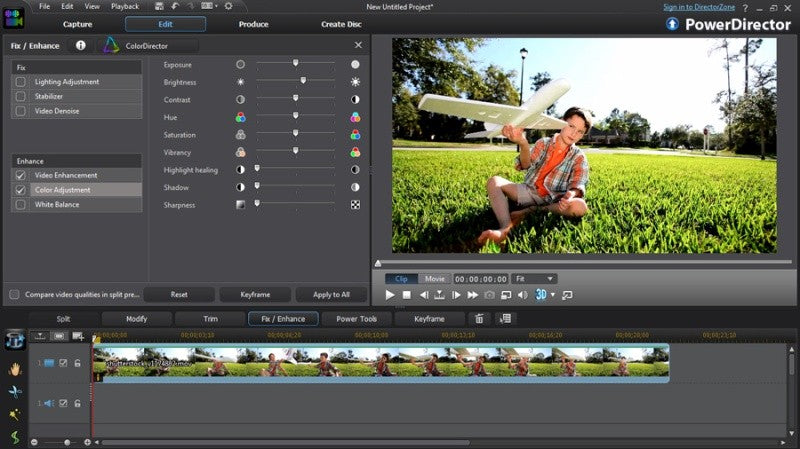Switch to the Produce tab
The image size is (800, 449).
coord(253,24)
